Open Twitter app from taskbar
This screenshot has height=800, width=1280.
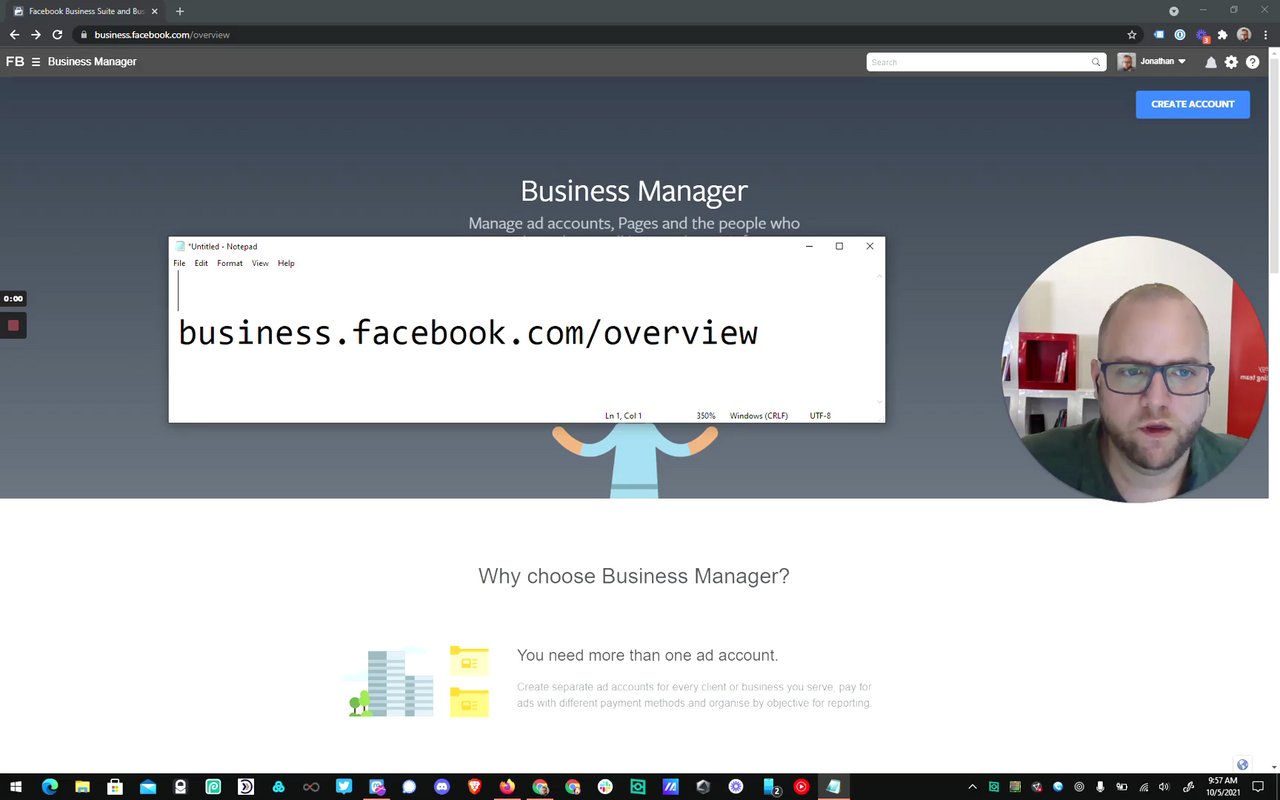coord(344,787)
